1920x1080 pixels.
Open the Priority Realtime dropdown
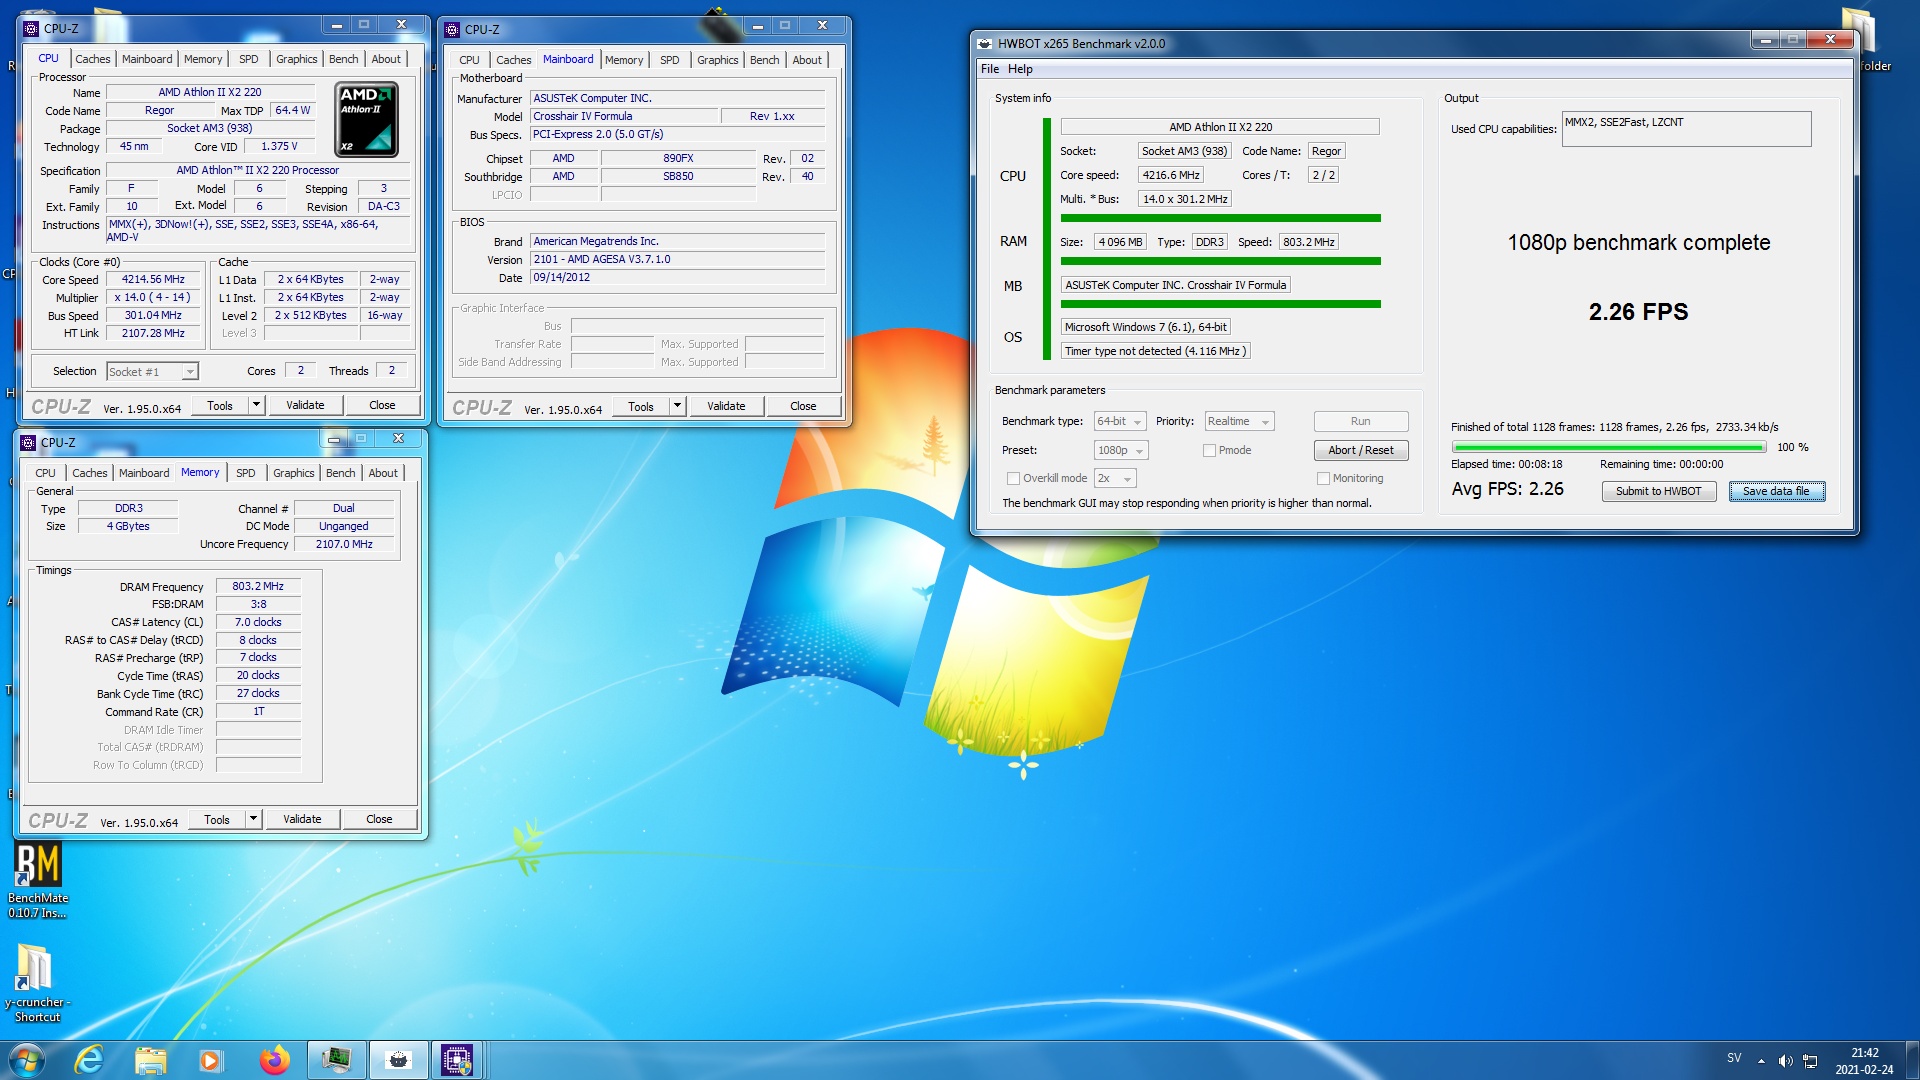[1239, 421]
